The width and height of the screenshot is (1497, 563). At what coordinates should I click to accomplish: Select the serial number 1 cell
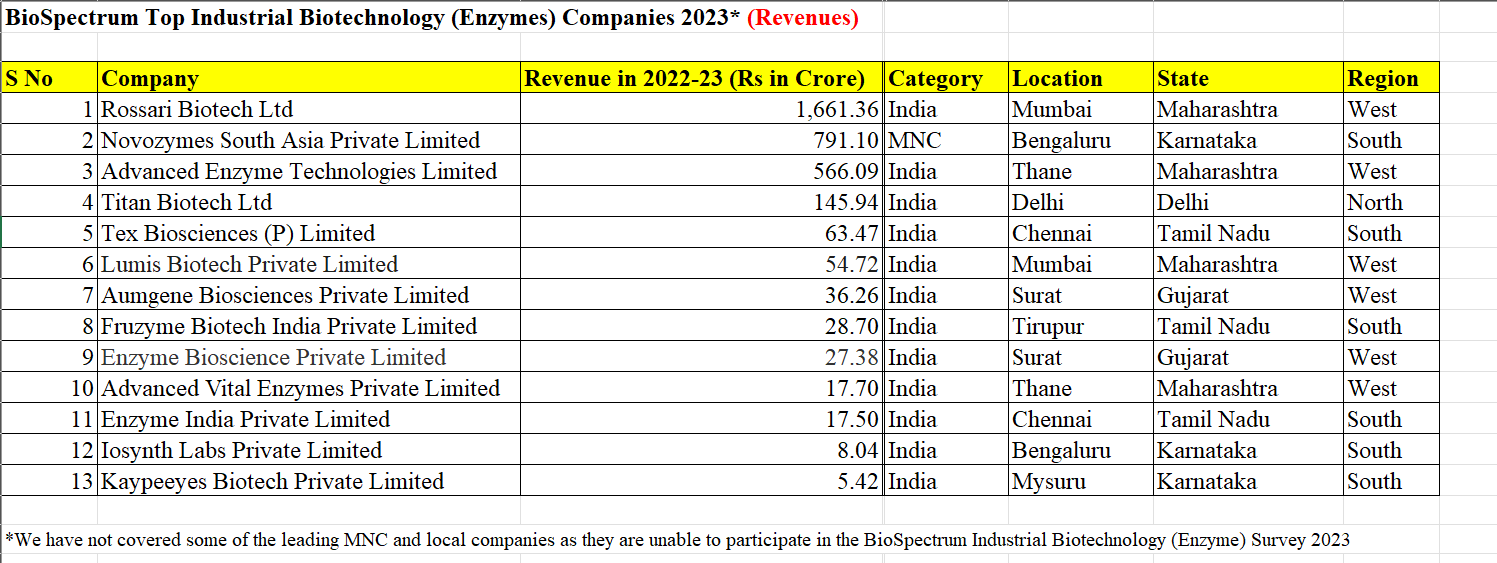click(49, 109)
